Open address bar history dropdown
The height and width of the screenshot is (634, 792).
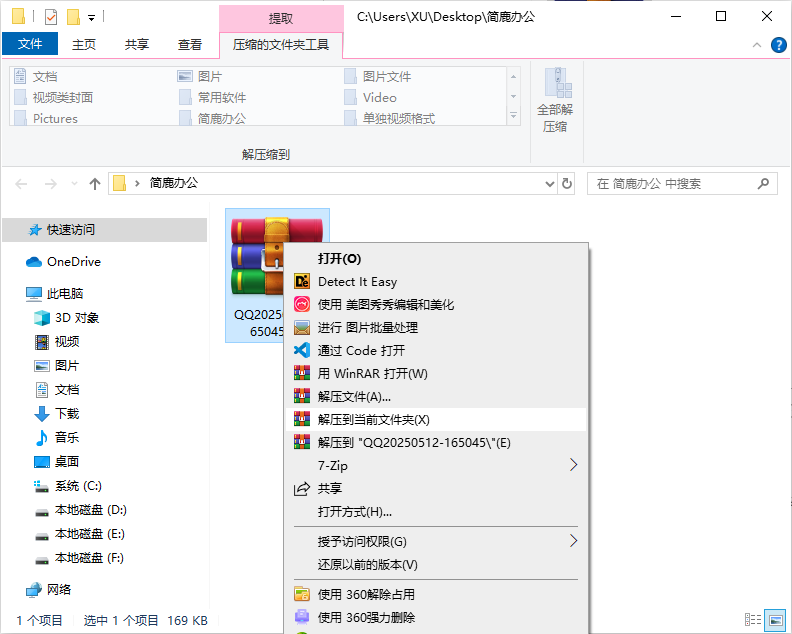[550, 184]
